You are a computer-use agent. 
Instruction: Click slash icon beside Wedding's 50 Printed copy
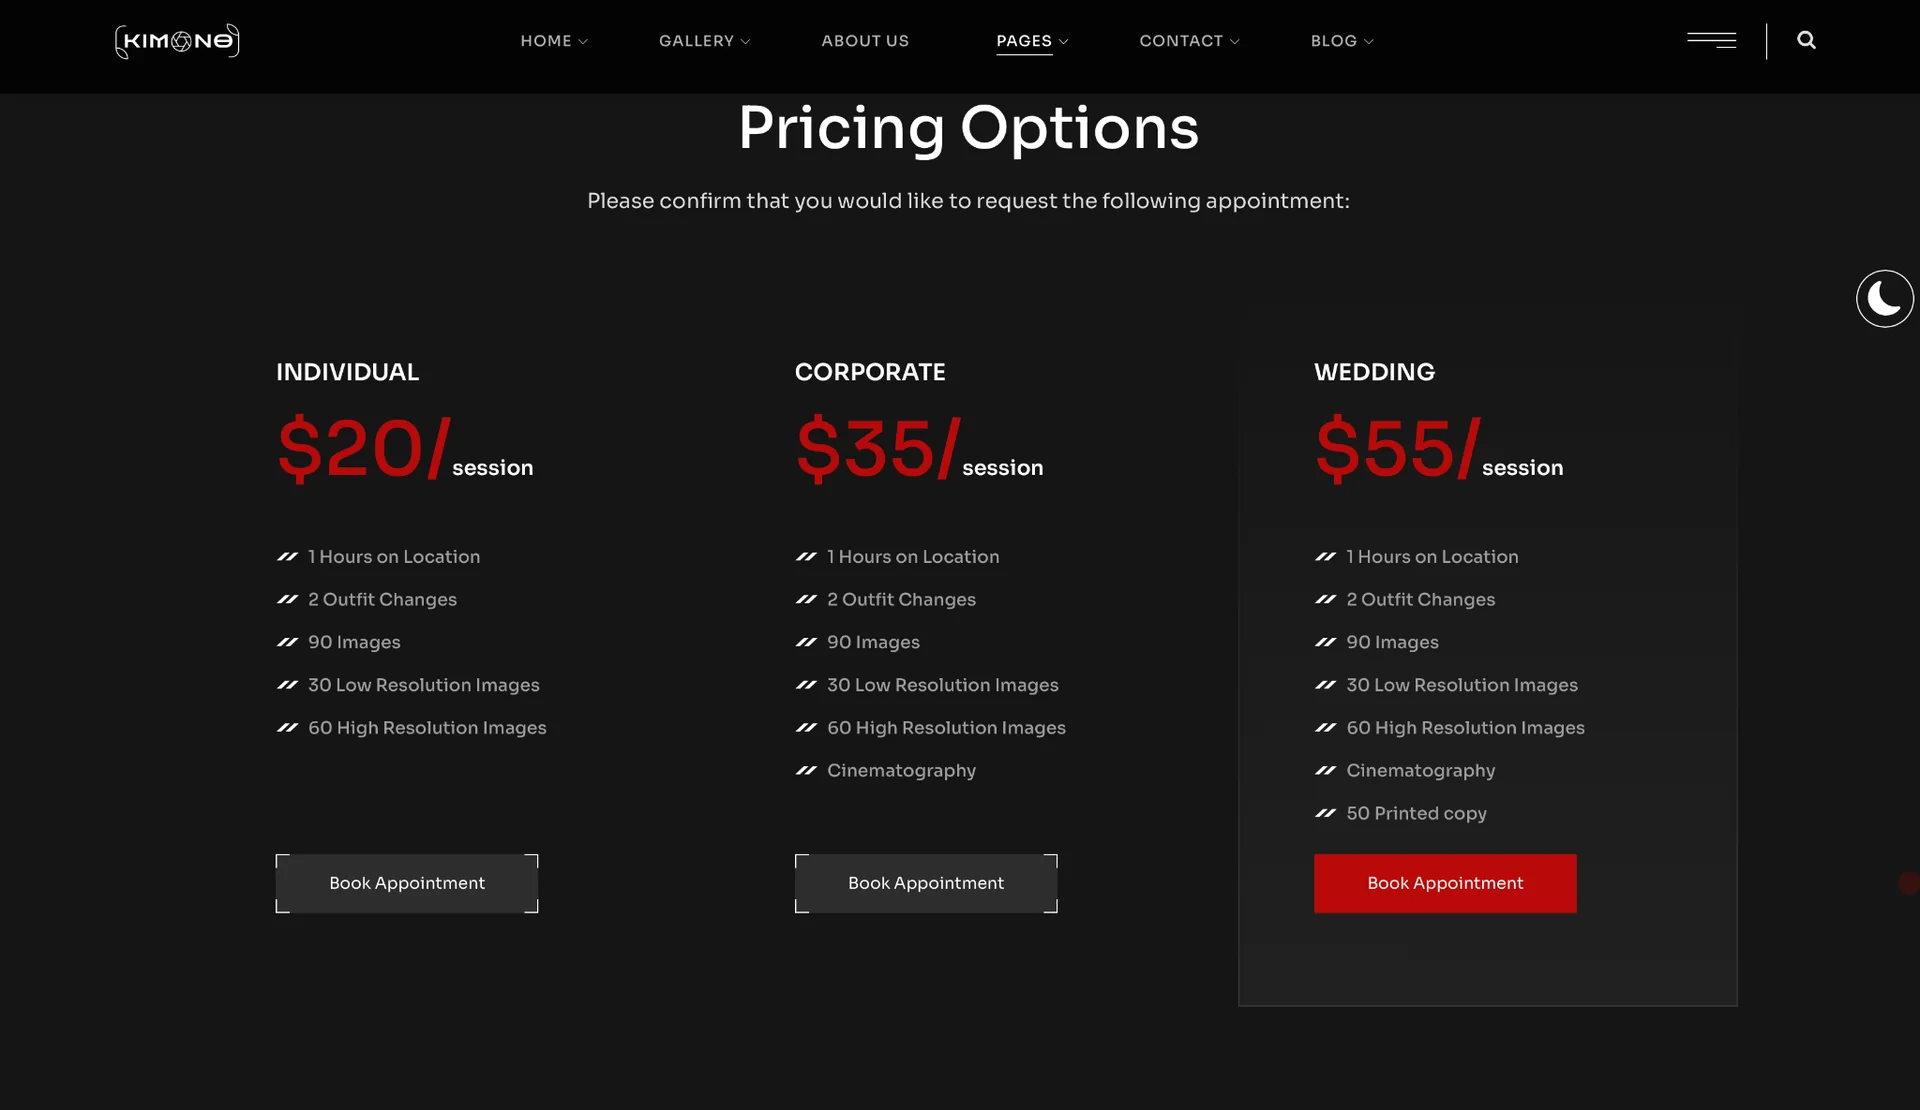pyautogui.click(x=1325, y=814)
